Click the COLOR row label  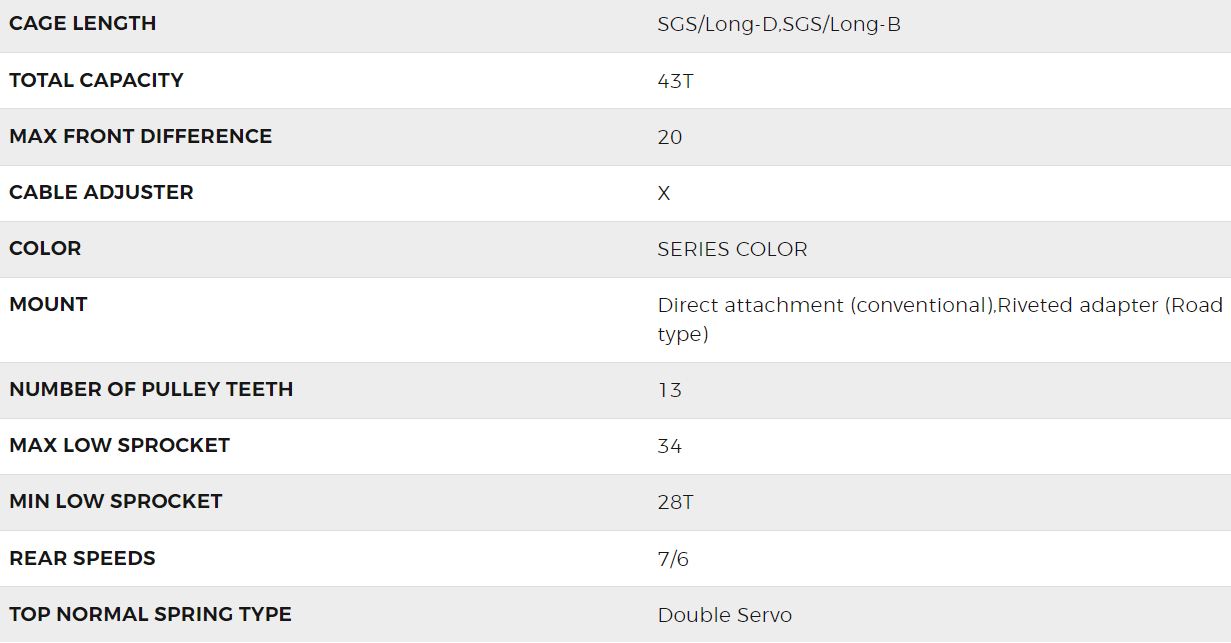pyautogui.click(x=45, y=248)
